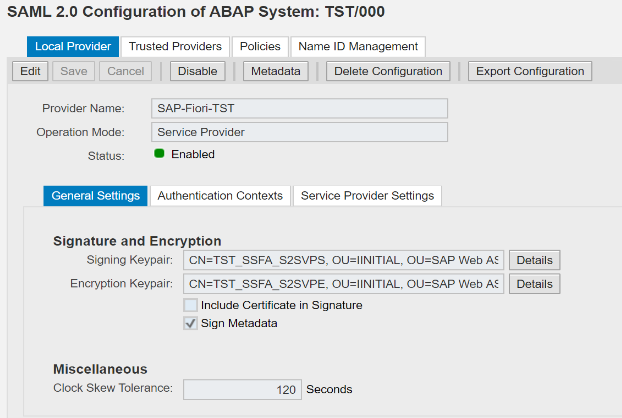The height and width of the screenshot is (418, 622).
Task: Click the Disable button
Action: 198,71
